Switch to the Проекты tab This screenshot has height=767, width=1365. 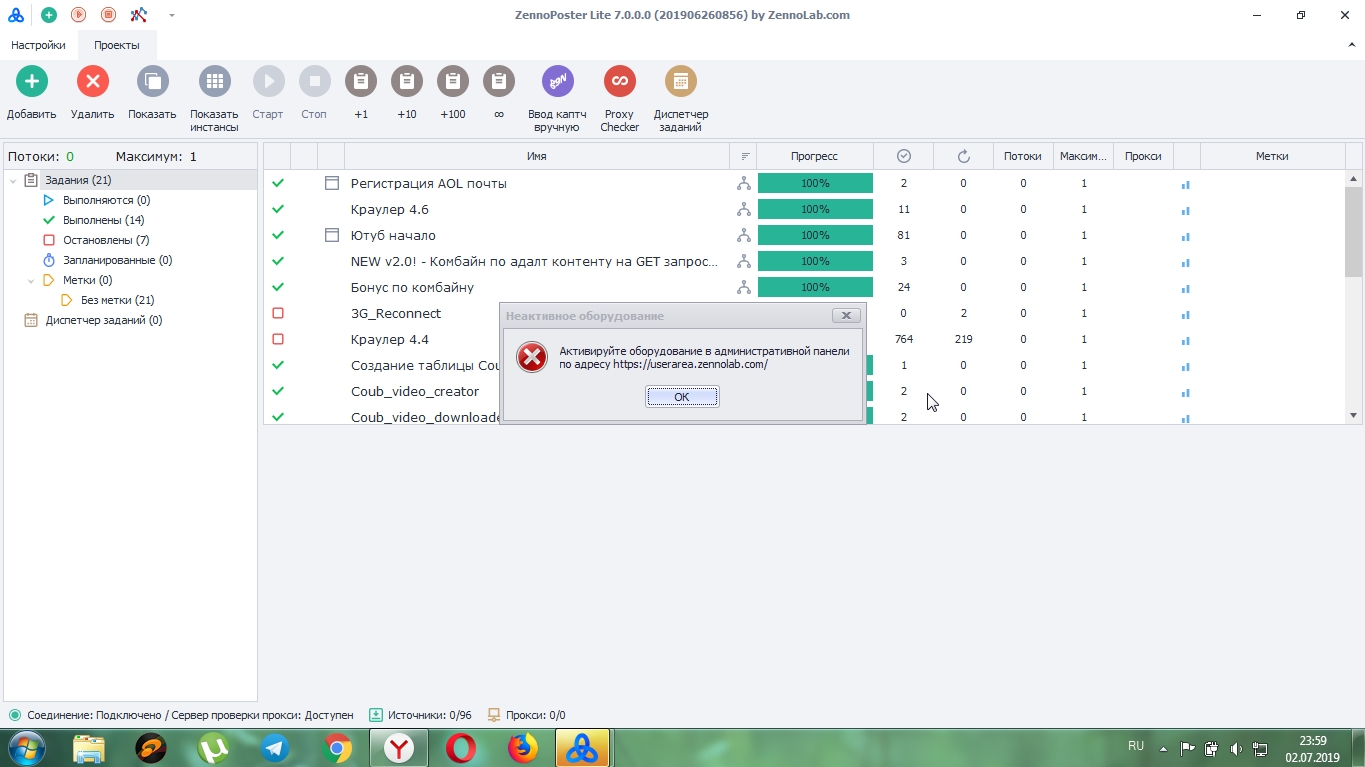(117, 45)
